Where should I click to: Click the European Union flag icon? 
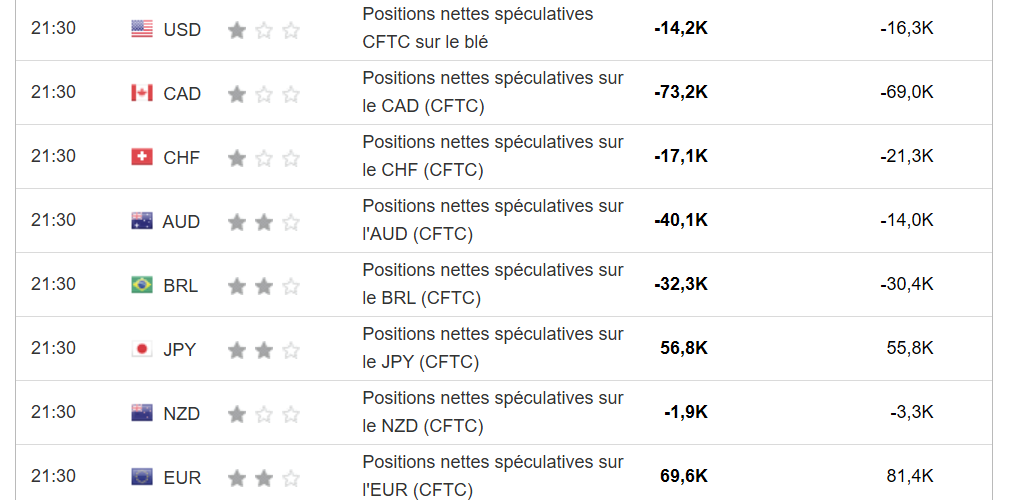(x=142, y=477)
